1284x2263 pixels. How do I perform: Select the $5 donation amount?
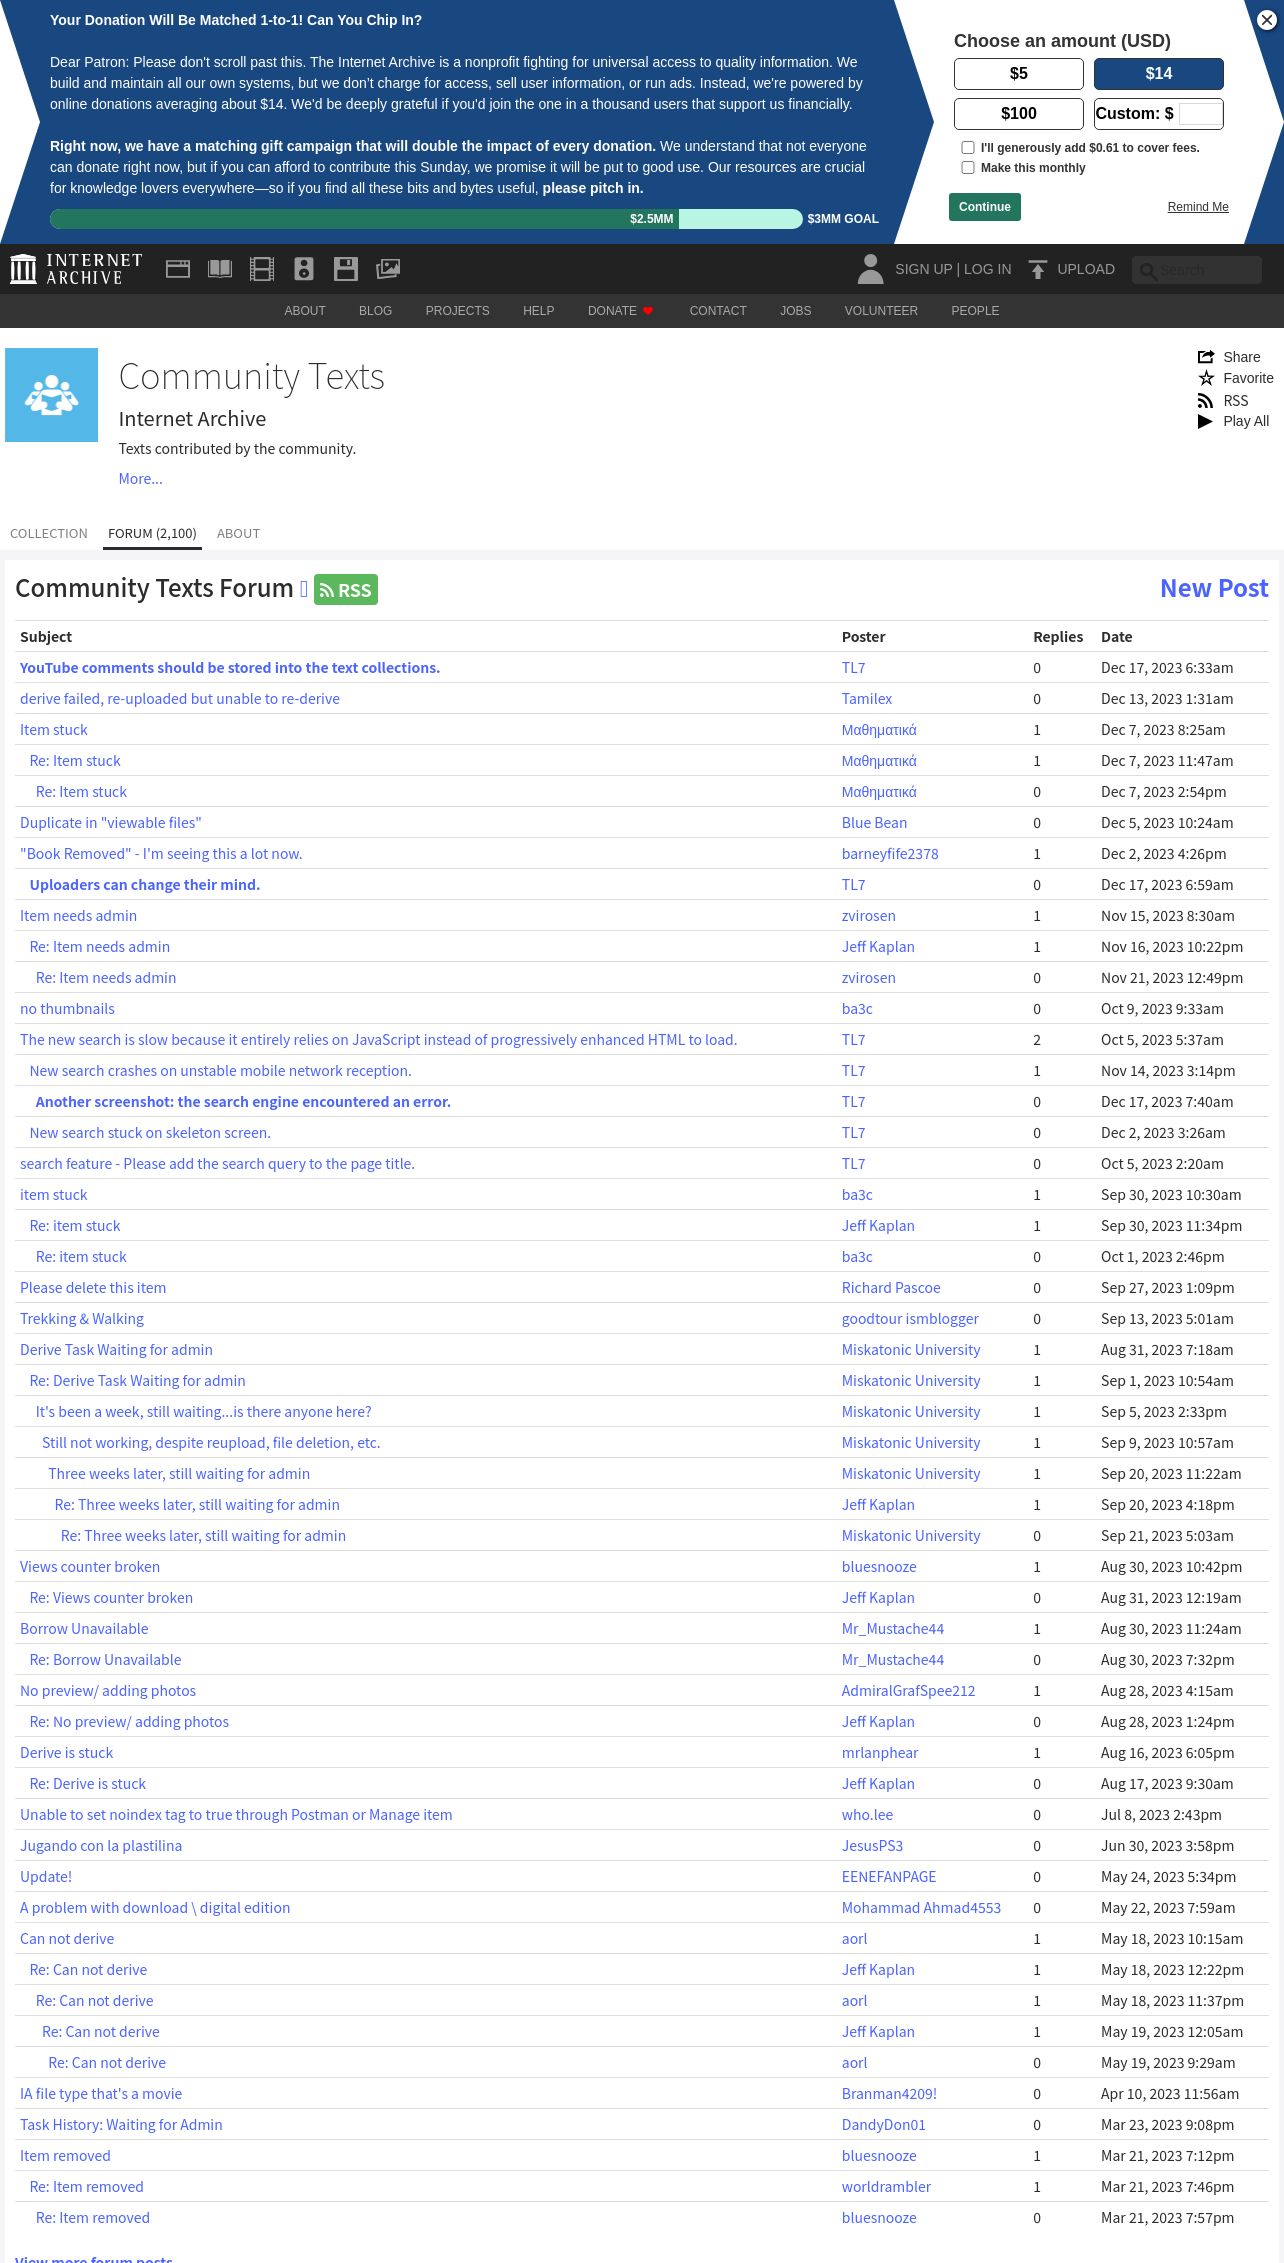pyautogui.click(x=1019, y=74)
